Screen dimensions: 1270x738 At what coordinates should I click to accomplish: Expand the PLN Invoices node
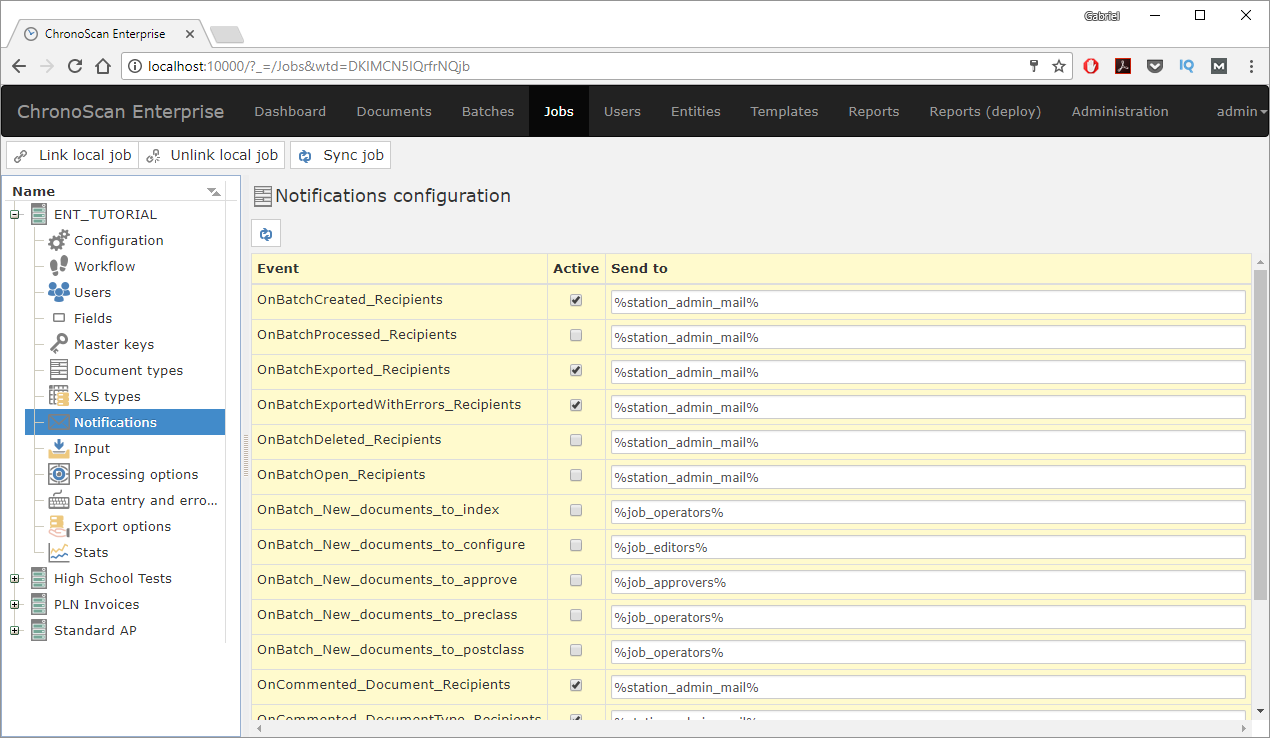(x=14, y=604)
